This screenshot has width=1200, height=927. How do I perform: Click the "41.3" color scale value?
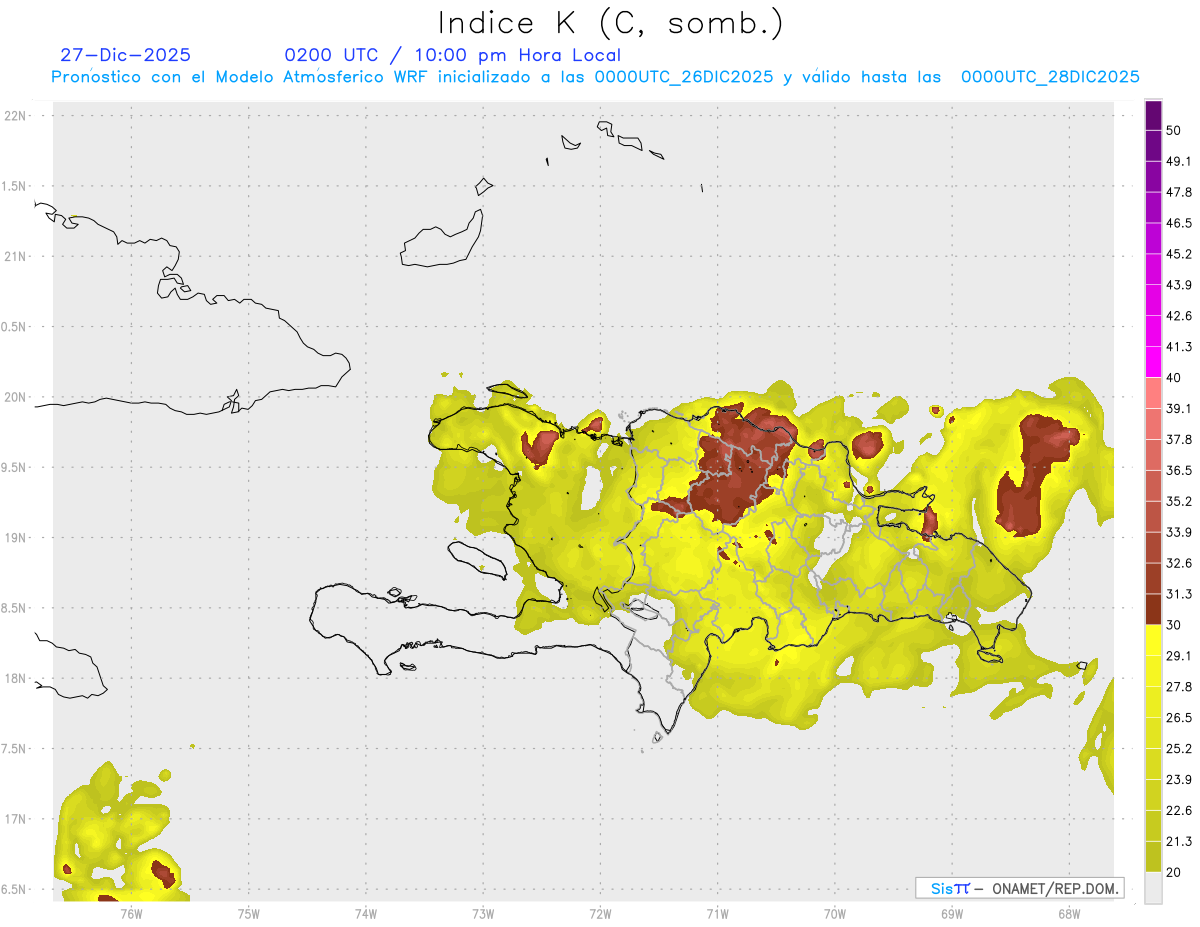(x=1179, y=347)
